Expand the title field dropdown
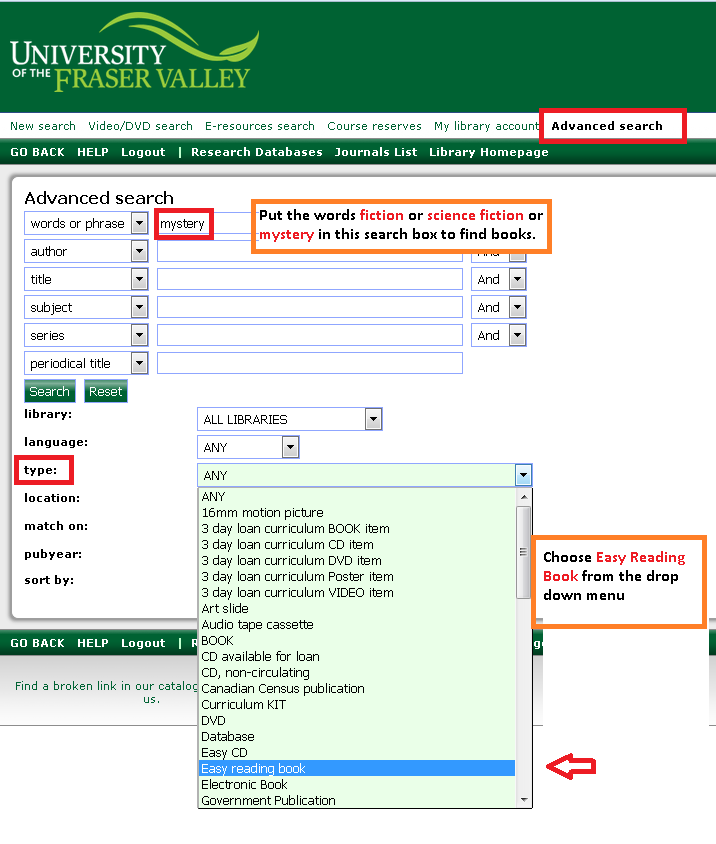Image resolution: width=716 pixels, height=844 pixels. coord(139,279)
